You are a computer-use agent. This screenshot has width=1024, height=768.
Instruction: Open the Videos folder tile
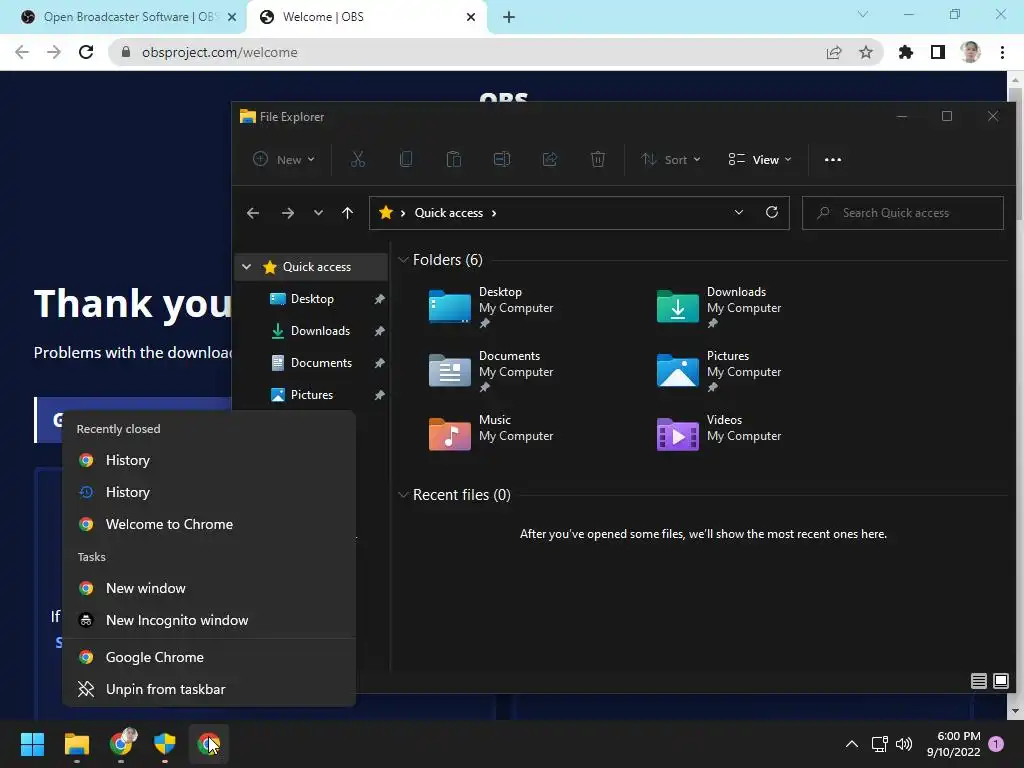[719, 434]
